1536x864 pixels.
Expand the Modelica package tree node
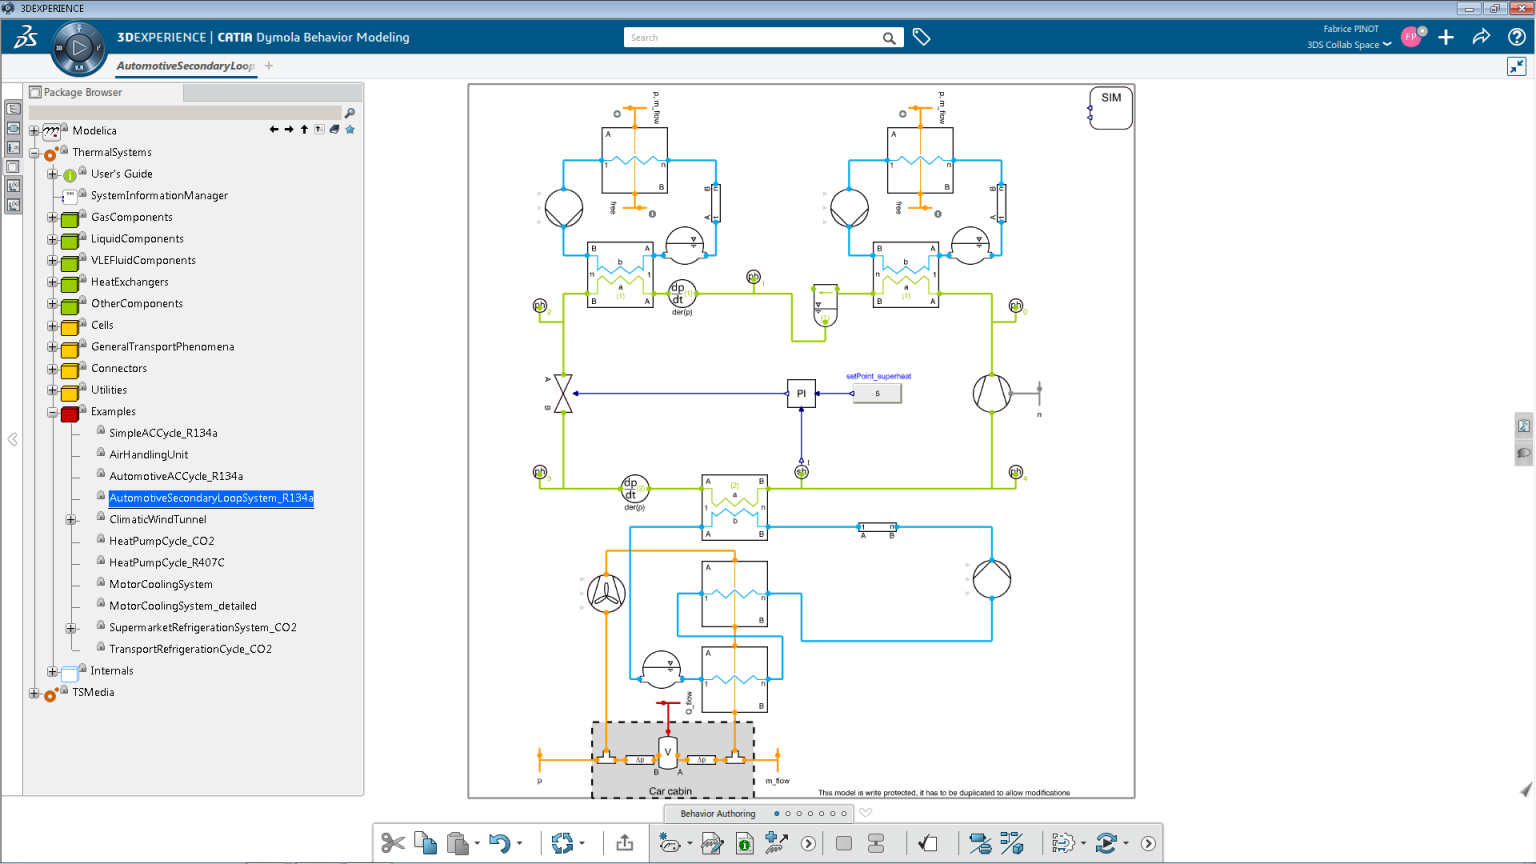pos(34,131)
